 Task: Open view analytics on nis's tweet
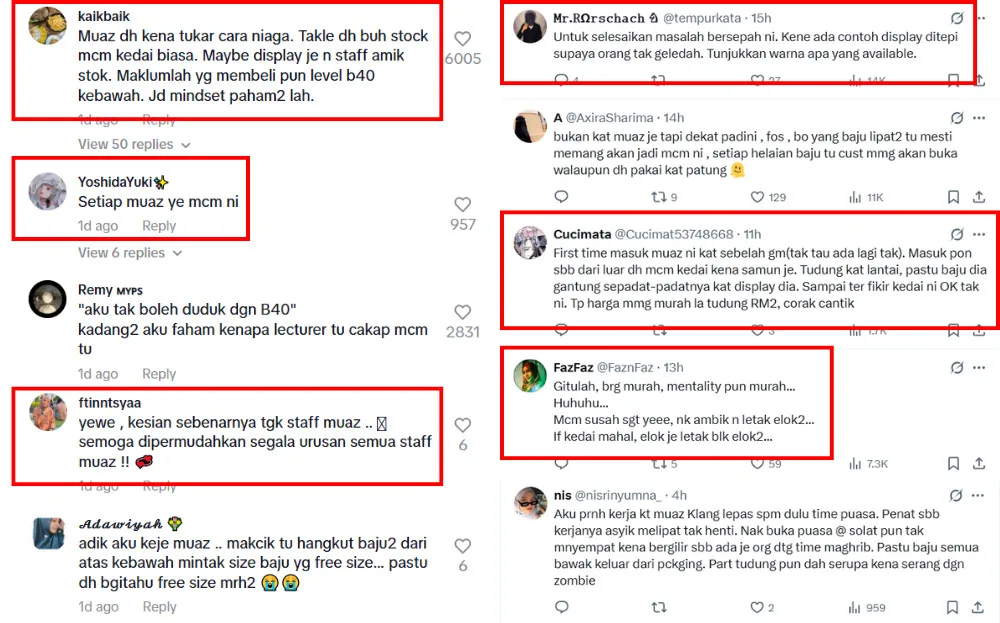[x=855, y=607]
